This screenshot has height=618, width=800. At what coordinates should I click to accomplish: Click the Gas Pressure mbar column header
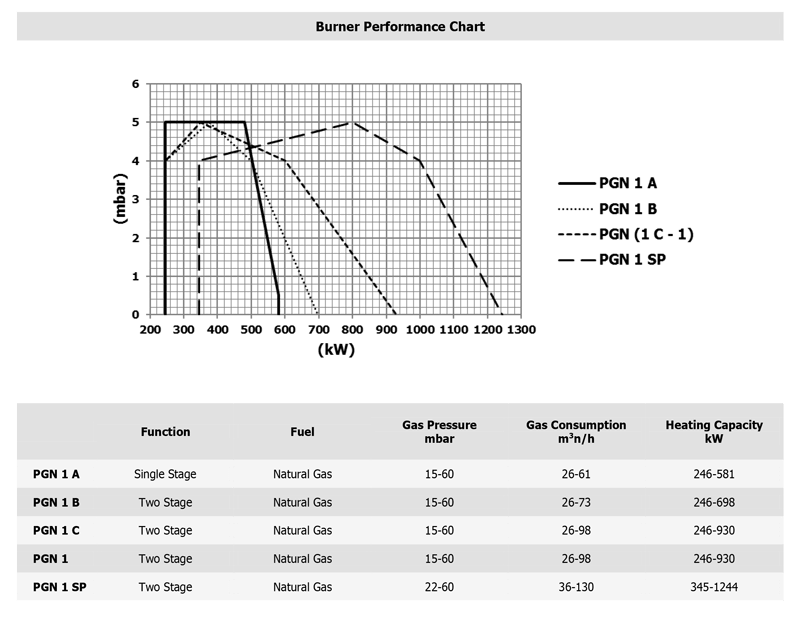[x=439, y=432]
